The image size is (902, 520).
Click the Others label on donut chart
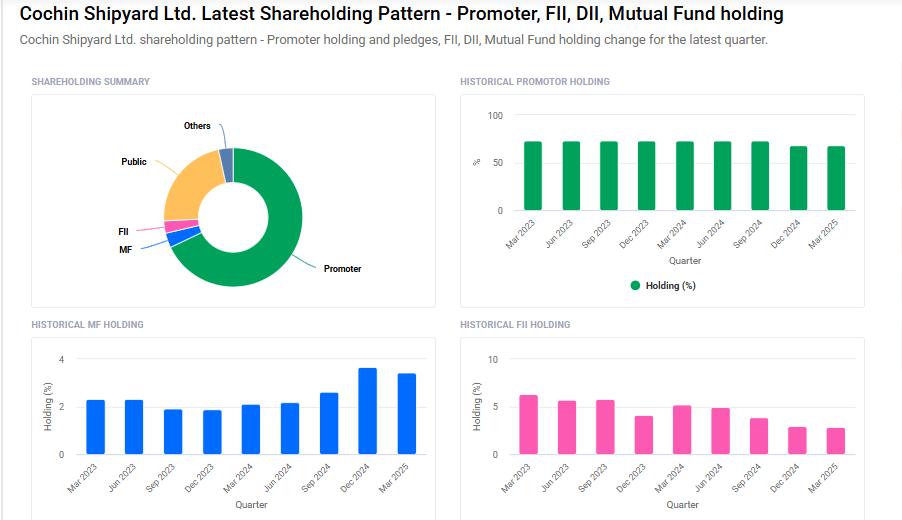click(197, 125)
